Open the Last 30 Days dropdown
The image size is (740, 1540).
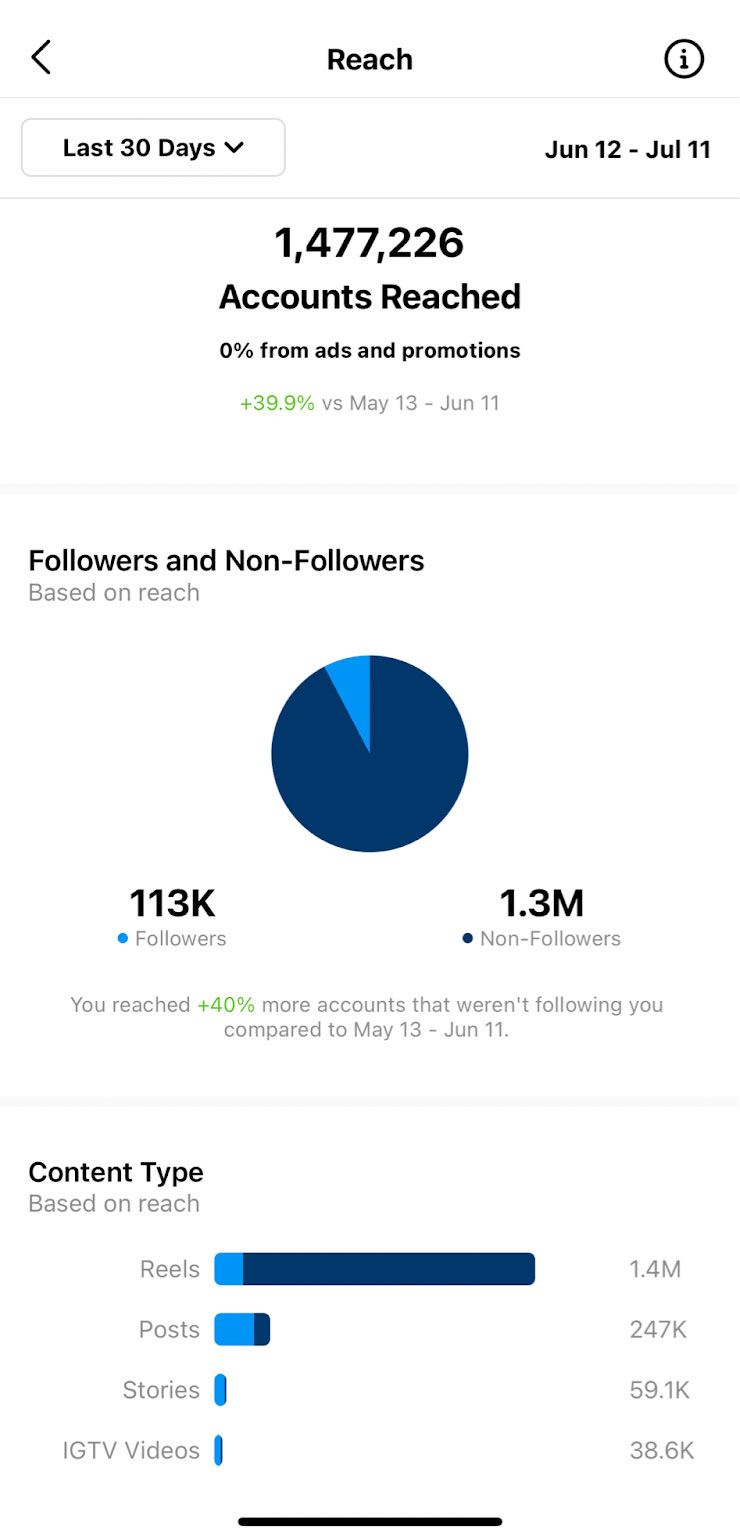pos(153,148)
